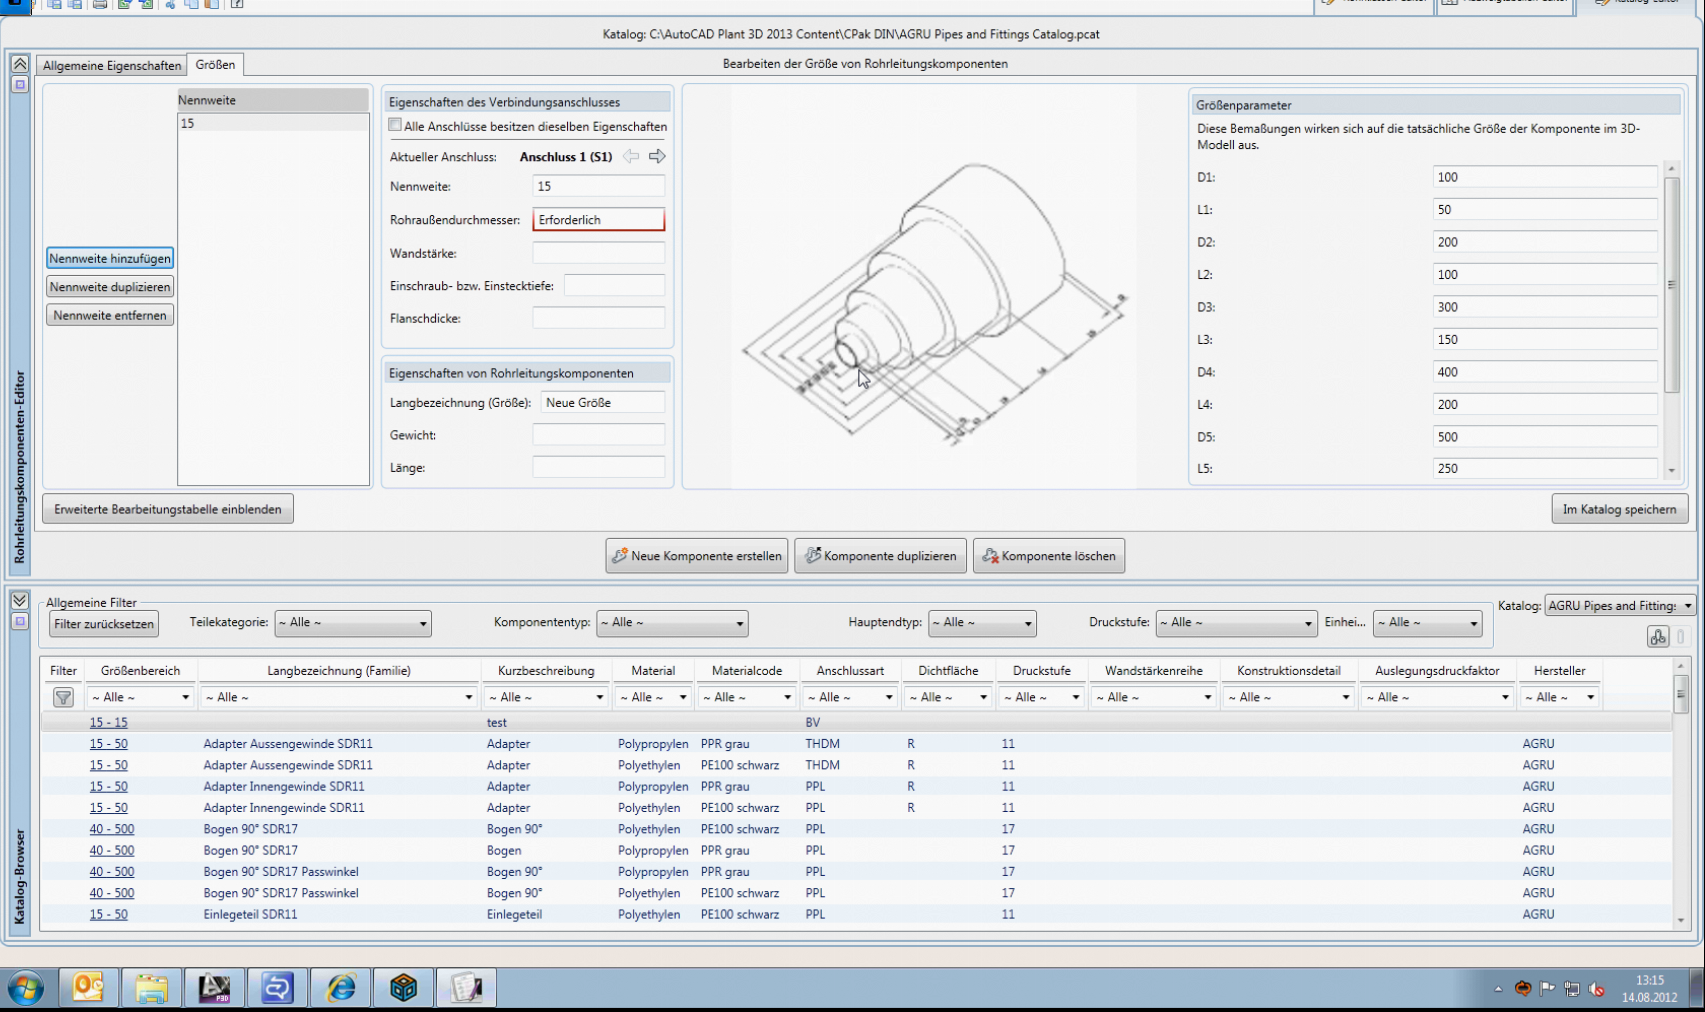The height and width of the screenshot is (1012, 1705).
Task: Click Komponente duplizieren button
Action: 881,556
